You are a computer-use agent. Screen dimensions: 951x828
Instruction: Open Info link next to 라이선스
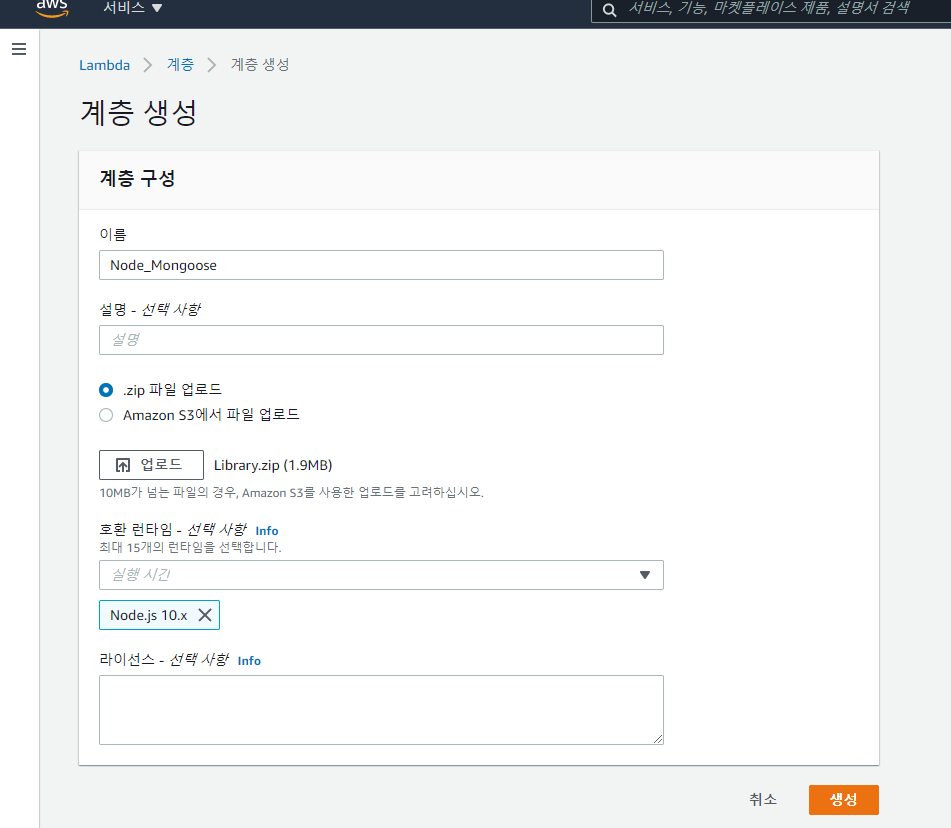249,661
